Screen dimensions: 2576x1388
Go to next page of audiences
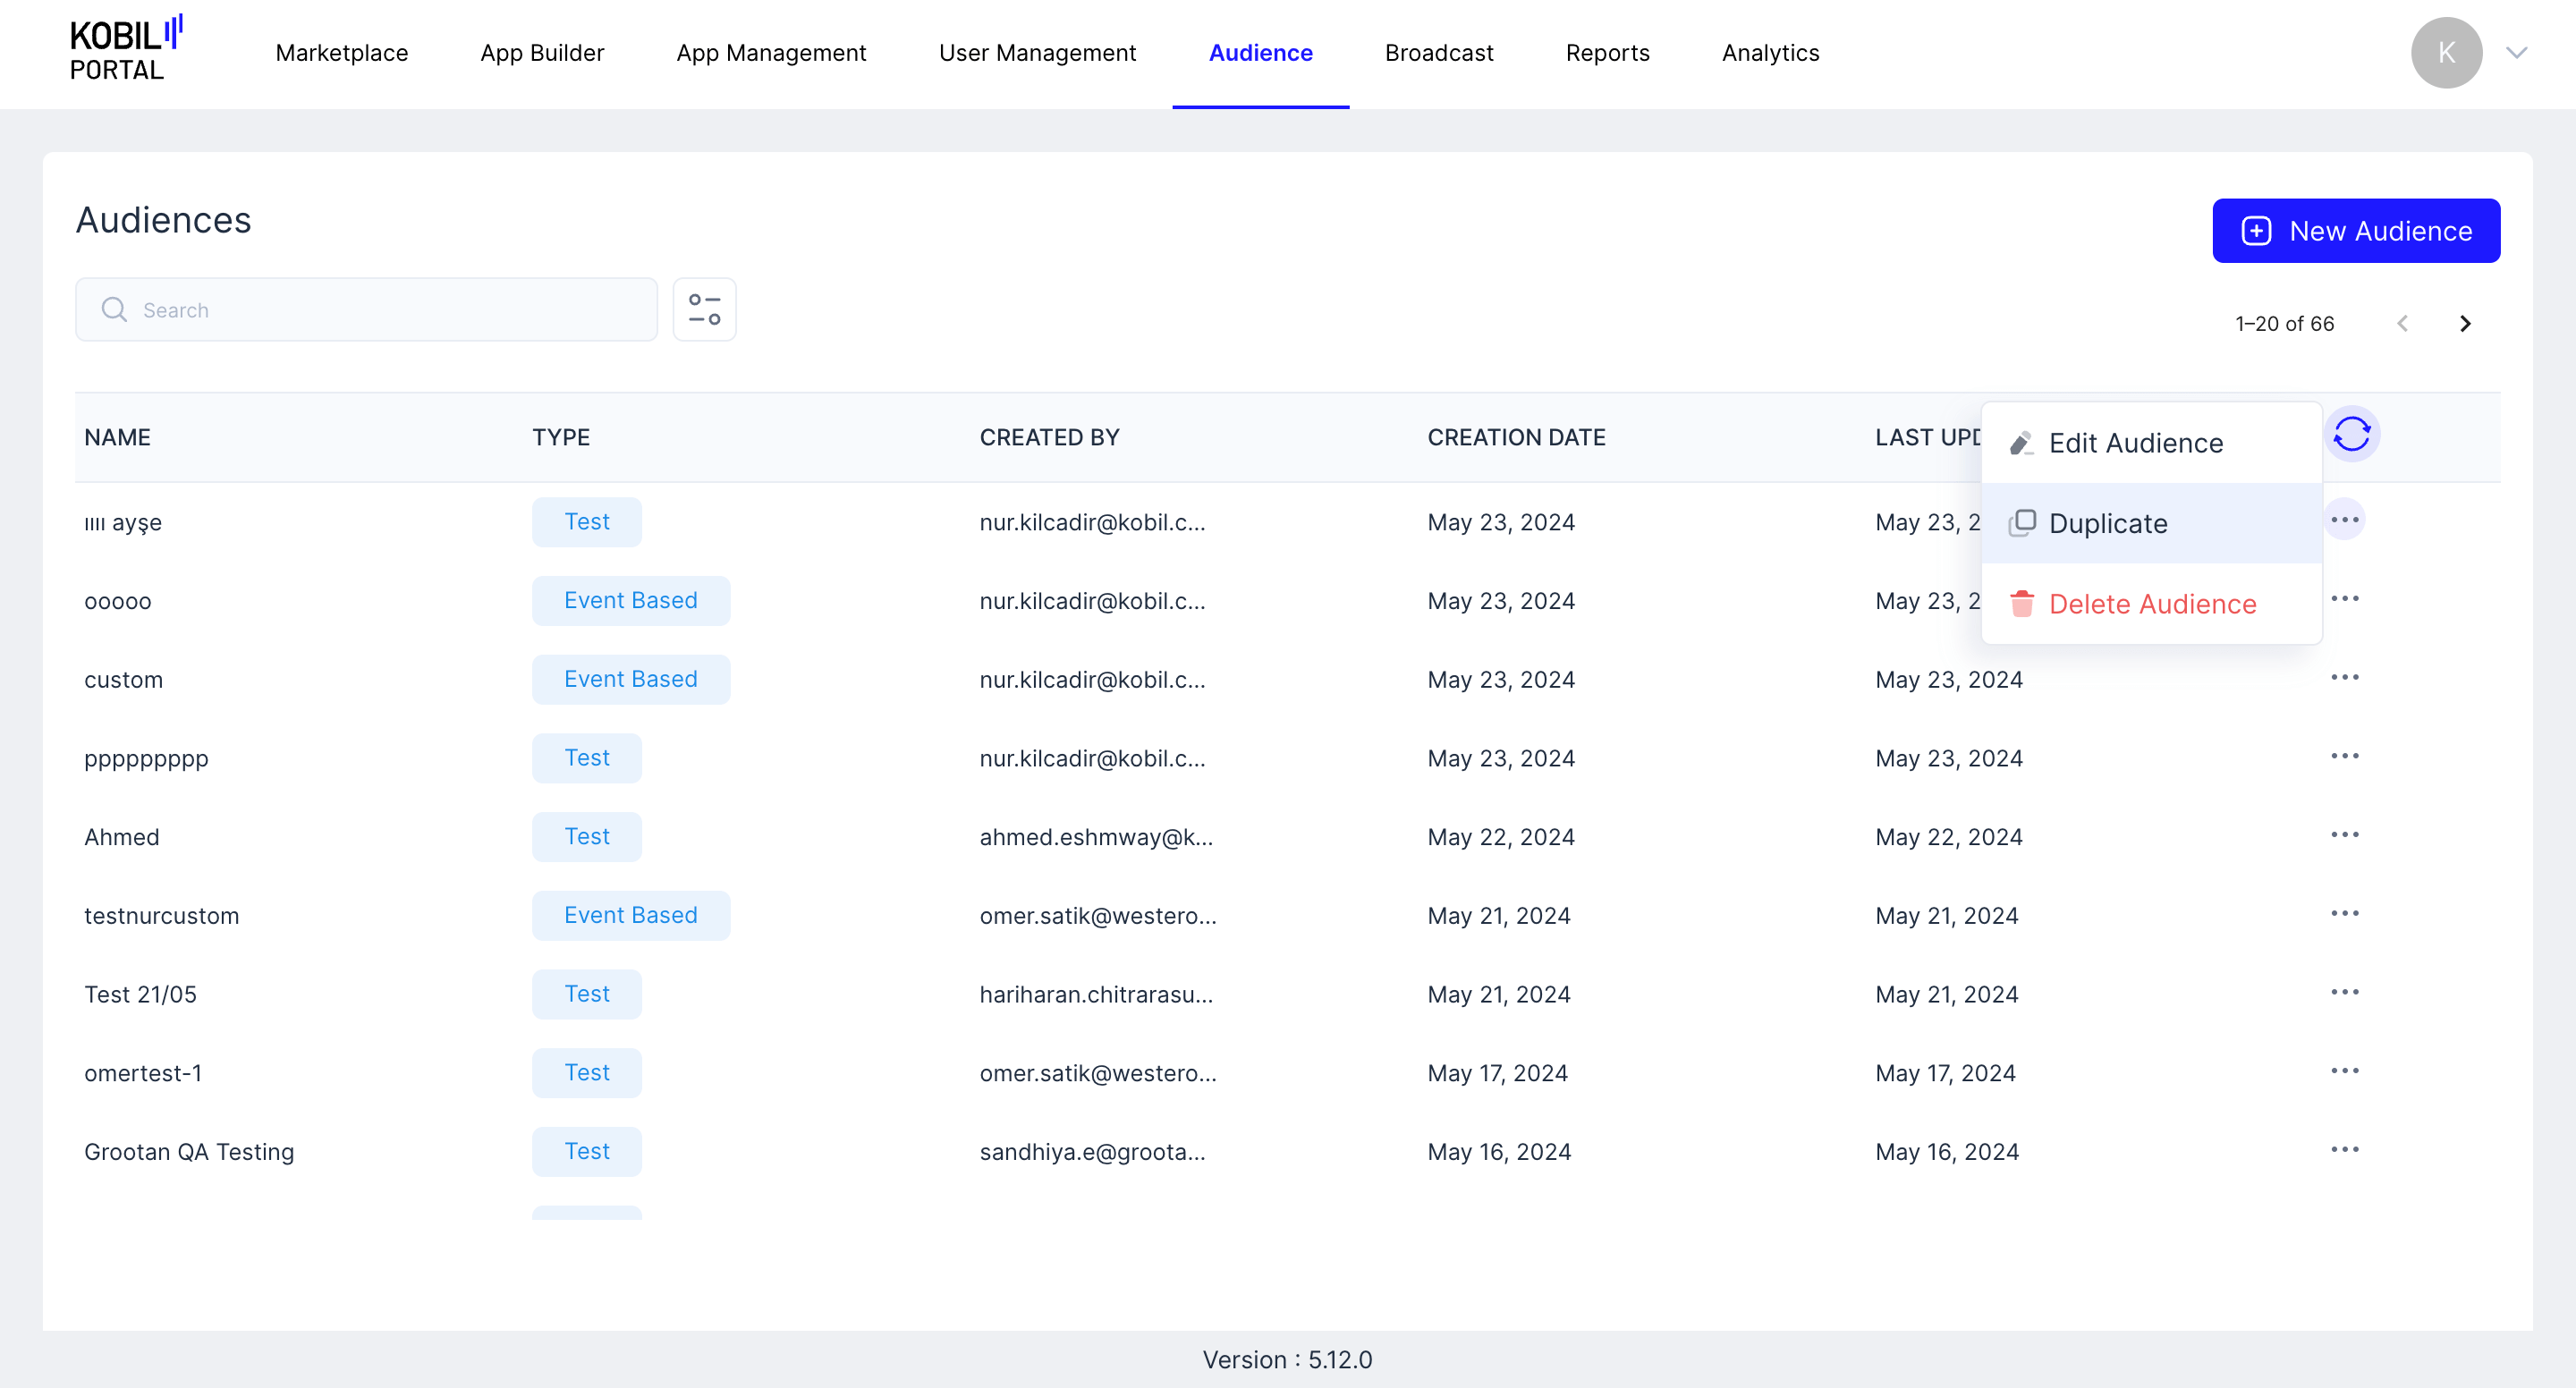pyautogui.click(x=2464, y=324)
